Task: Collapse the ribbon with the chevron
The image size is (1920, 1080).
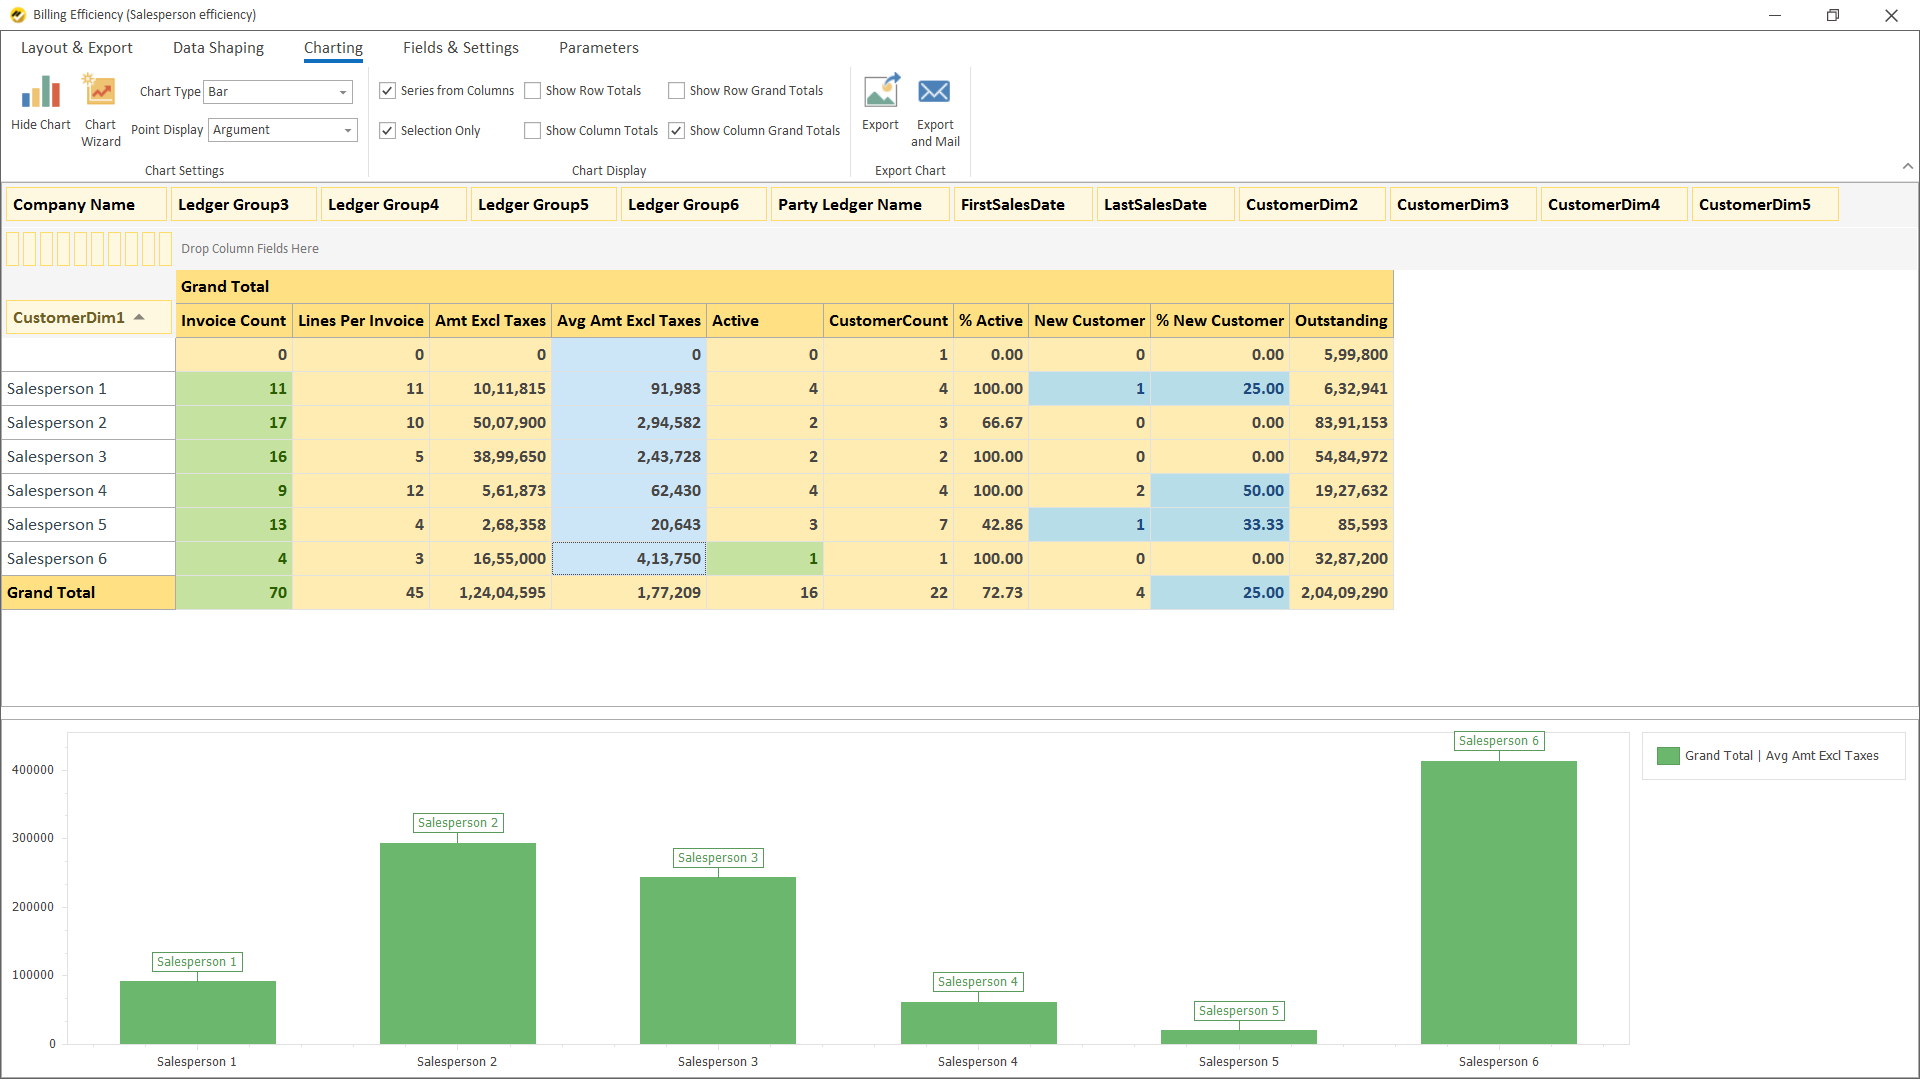Action: (x=1908, y=166)
